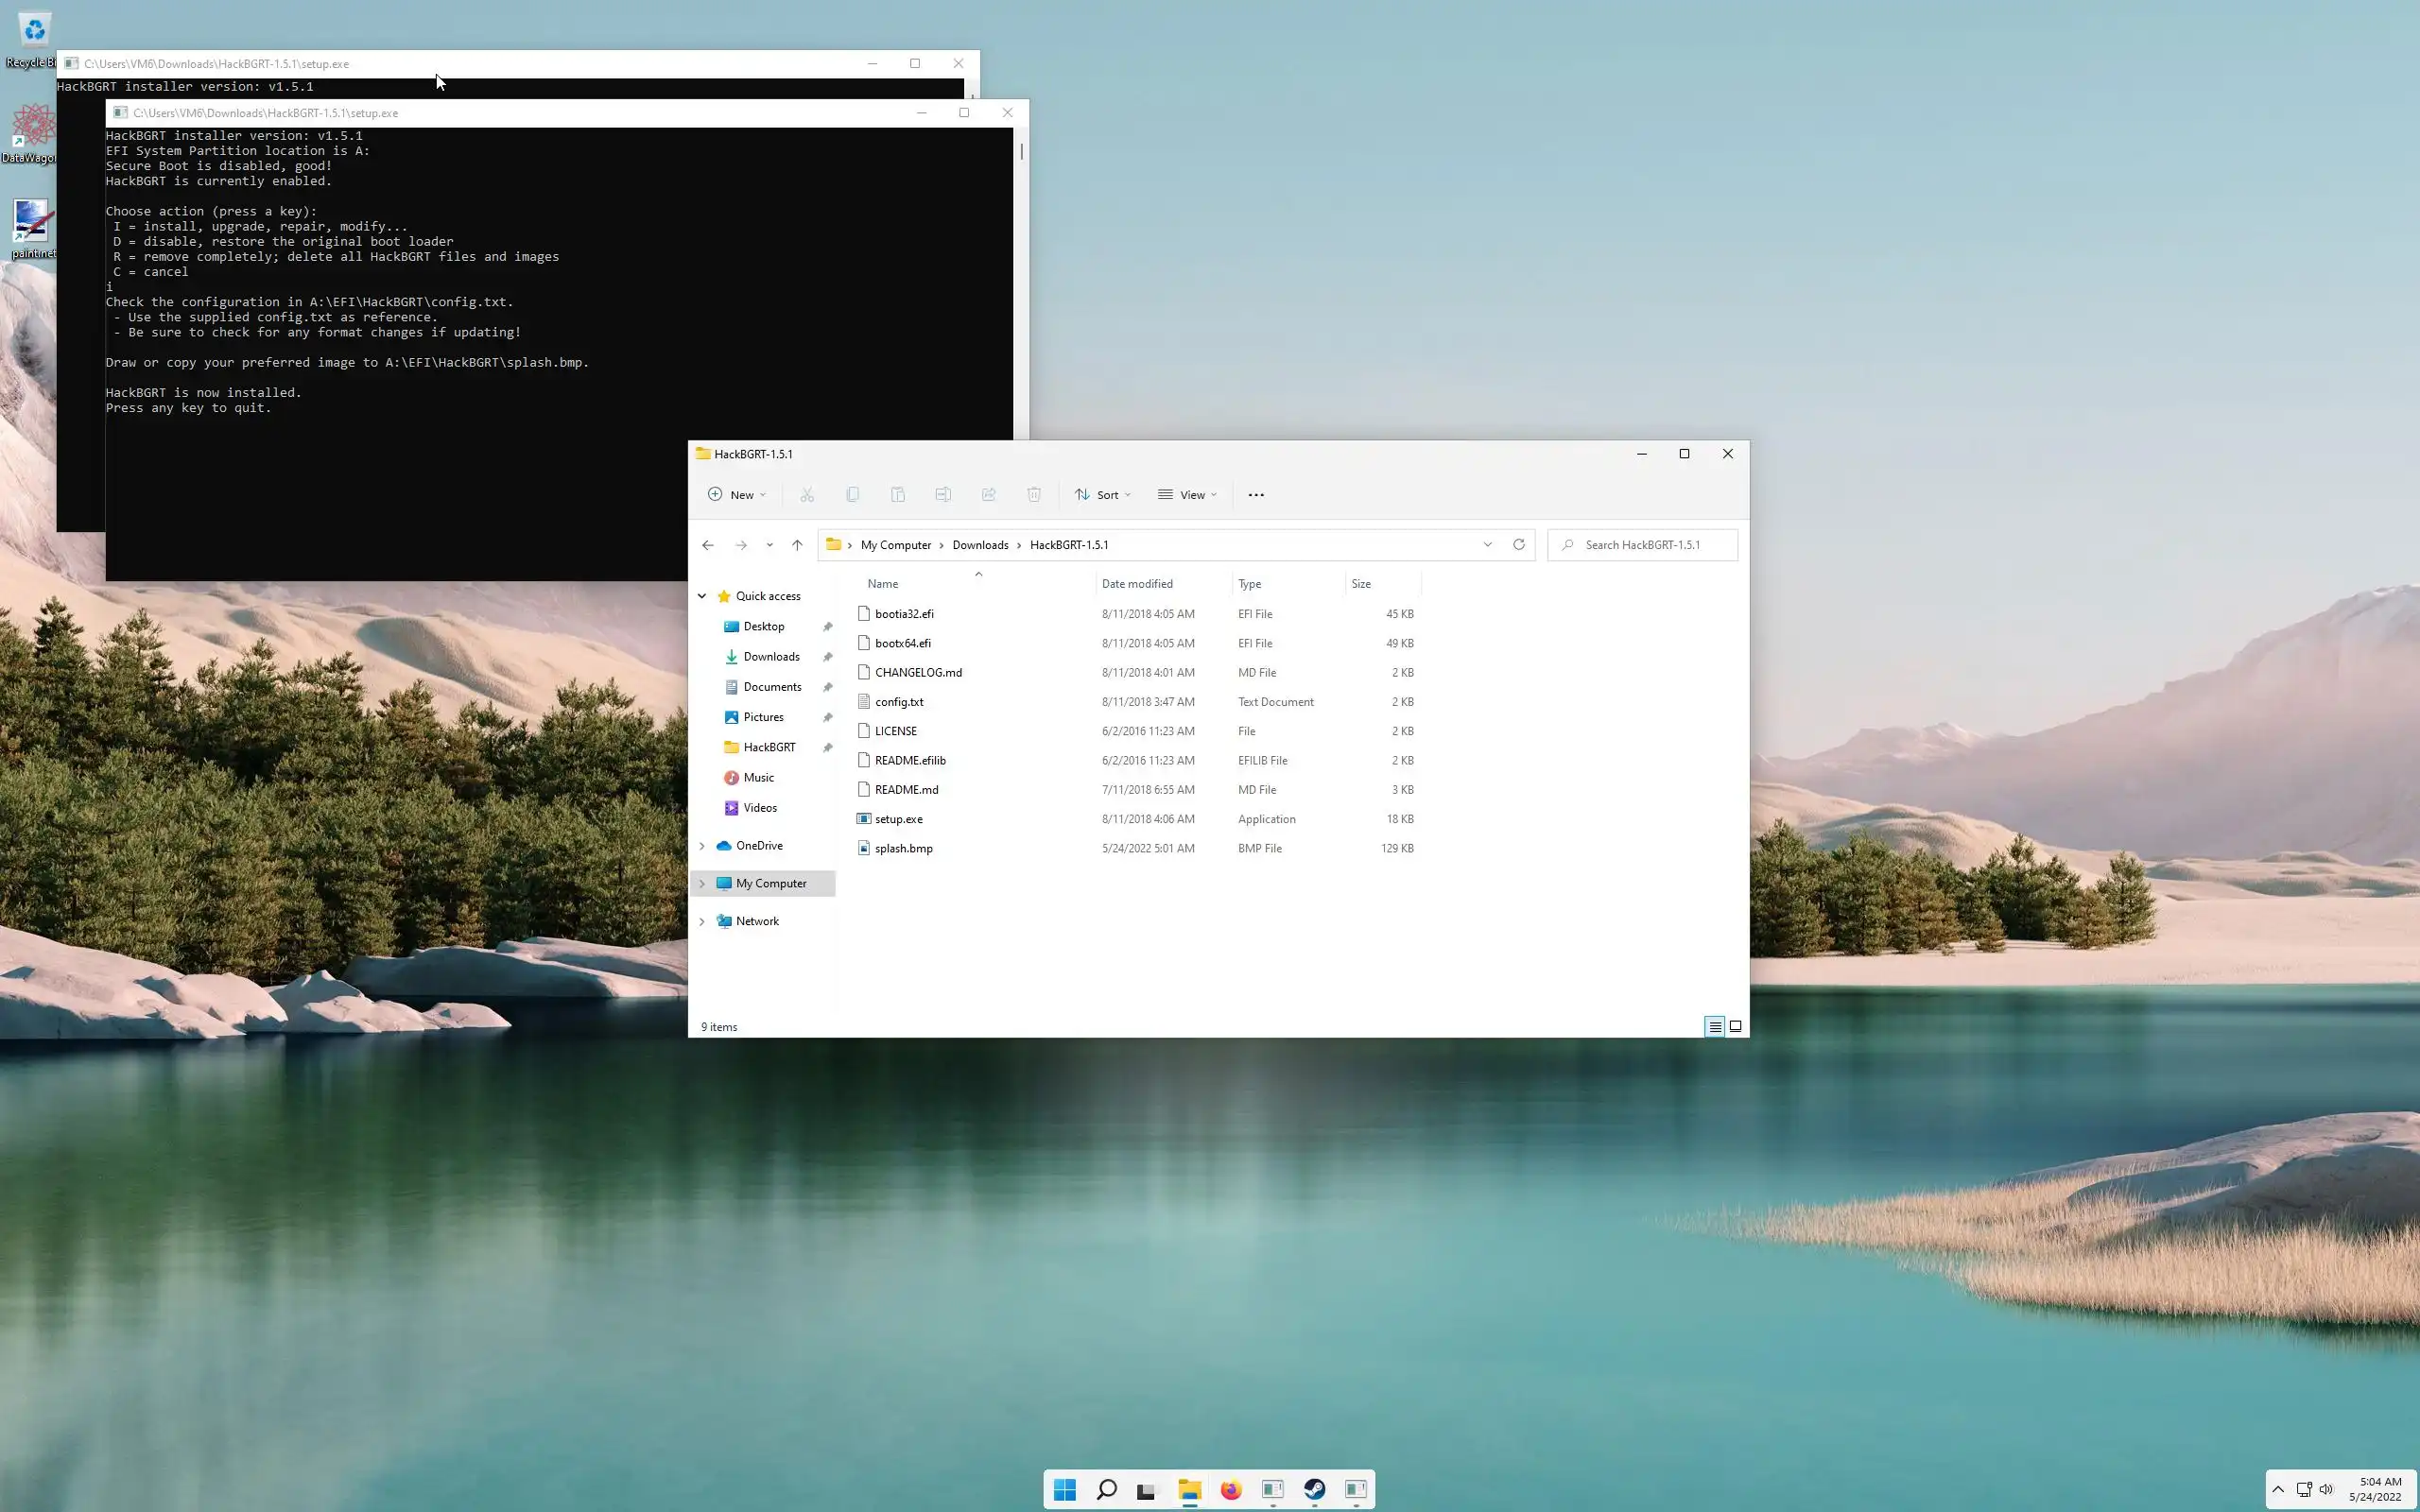Select the splash.bmp file
Image resolution: width=2420 pixels, height=1512 pixels.
tap(903, 848)
